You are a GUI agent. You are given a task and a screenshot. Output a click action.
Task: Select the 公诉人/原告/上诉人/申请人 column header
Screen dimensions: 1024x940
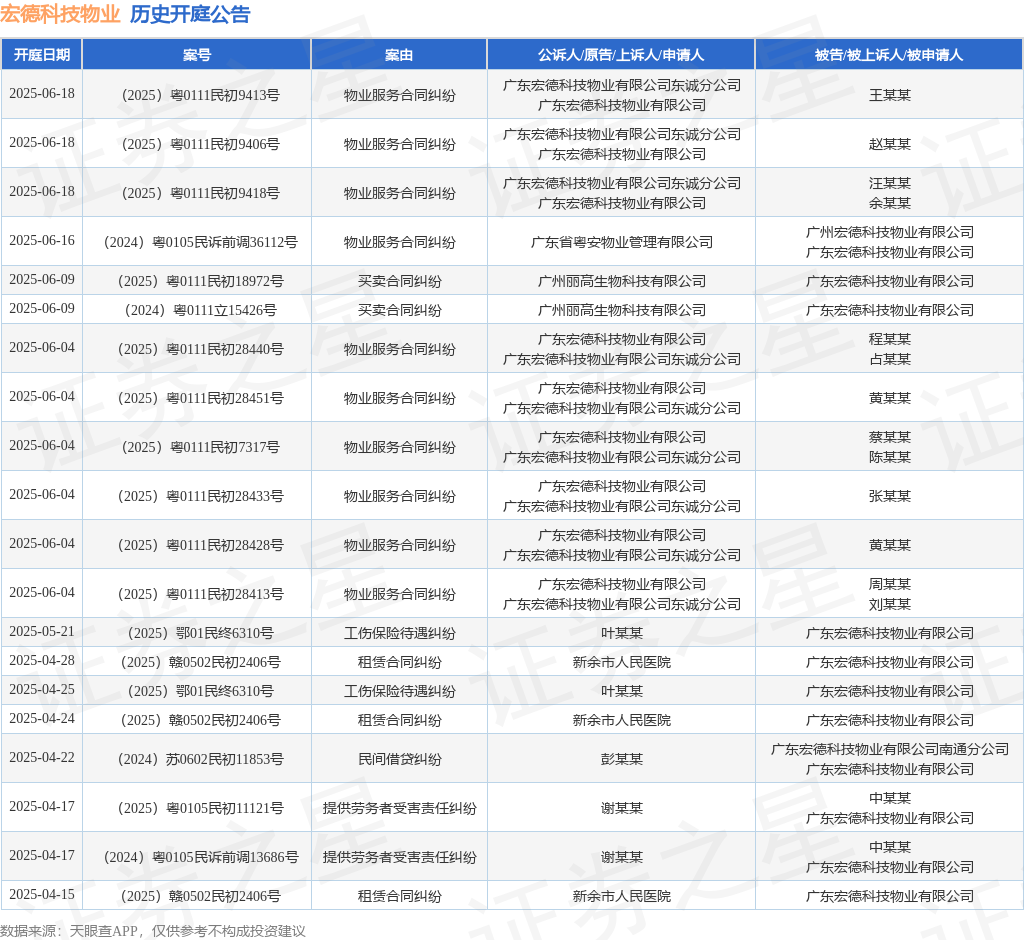coord(621,55)
